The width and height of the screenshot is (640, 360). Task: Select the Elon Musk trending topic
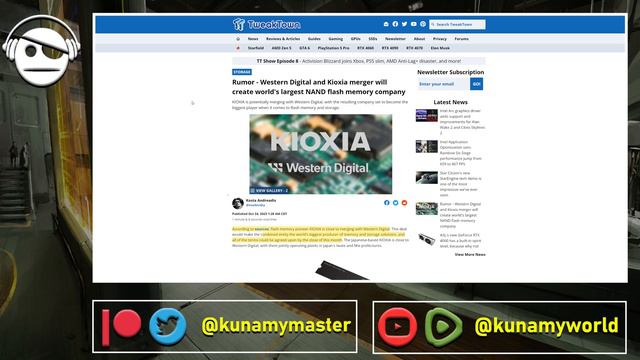coord(440,48)
